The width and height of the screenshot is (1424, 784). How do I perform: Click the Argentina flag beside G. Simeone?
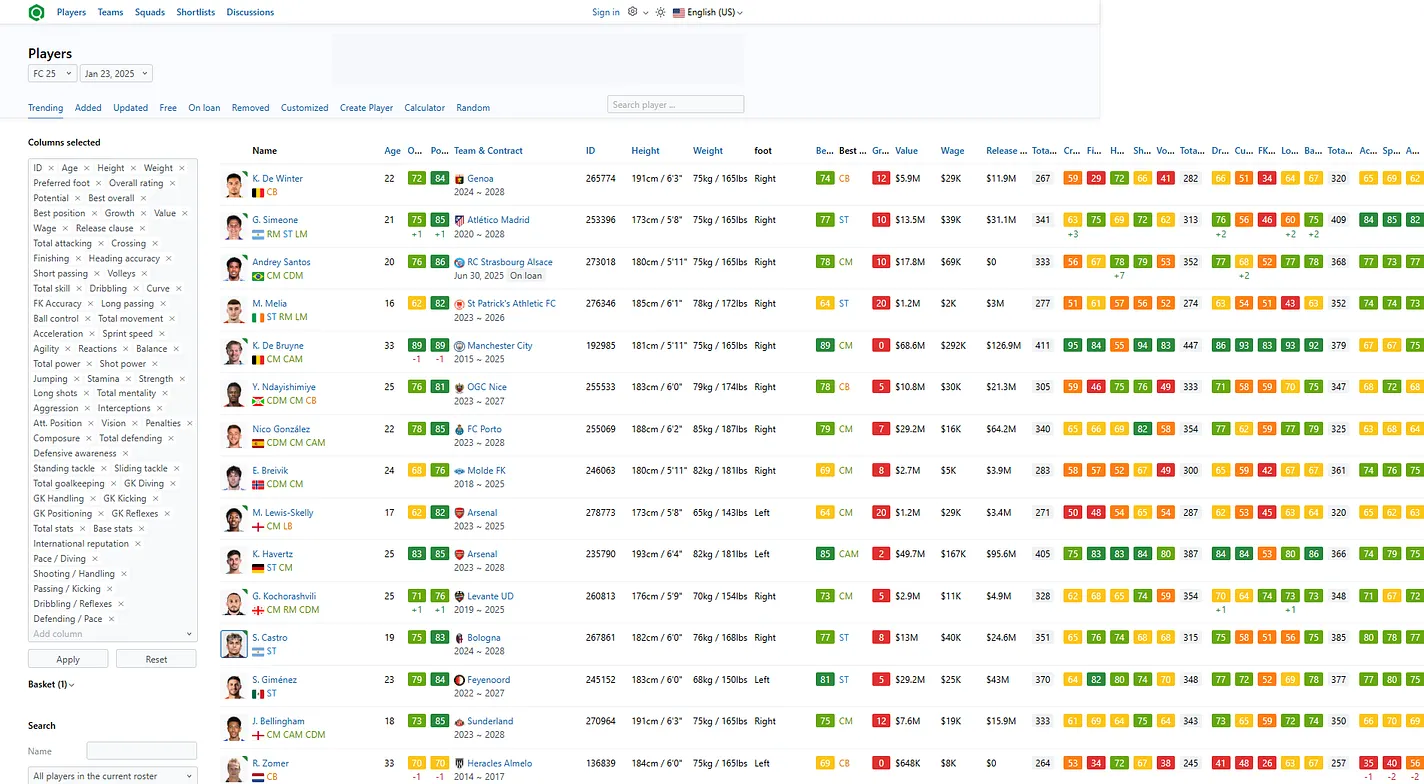[x=258, y=234]
